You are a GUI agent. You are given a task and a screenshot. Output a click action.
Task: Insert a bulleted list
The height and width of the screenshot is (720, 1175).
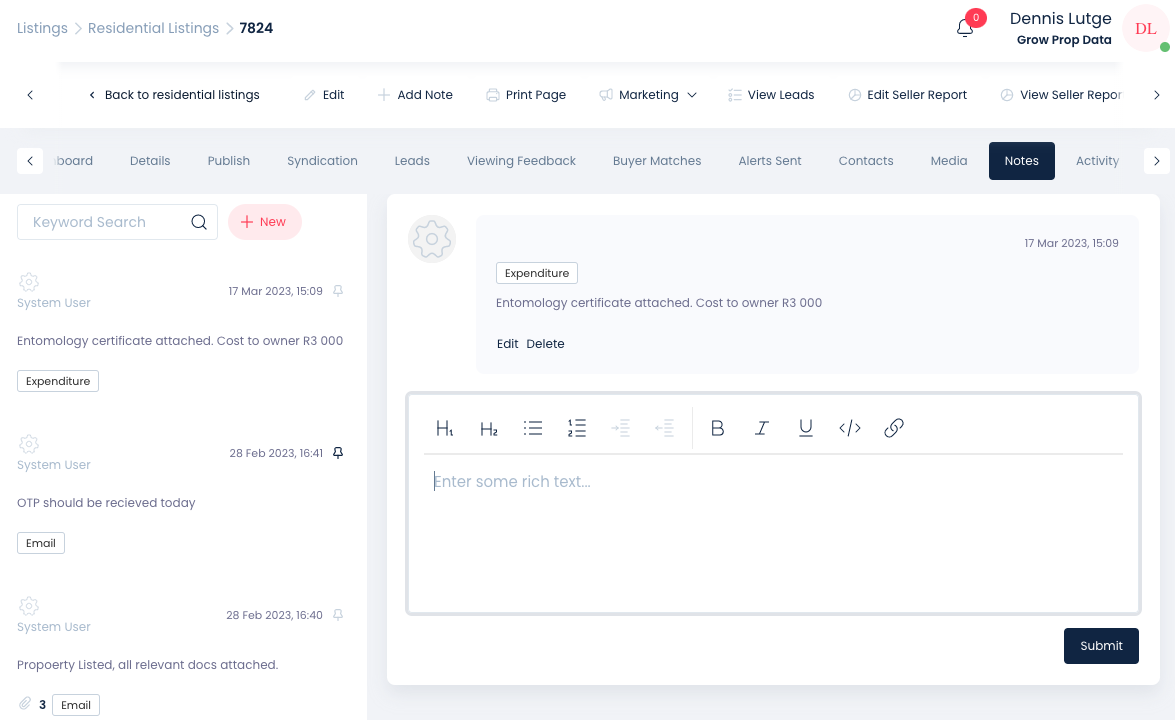click(533, 428)
